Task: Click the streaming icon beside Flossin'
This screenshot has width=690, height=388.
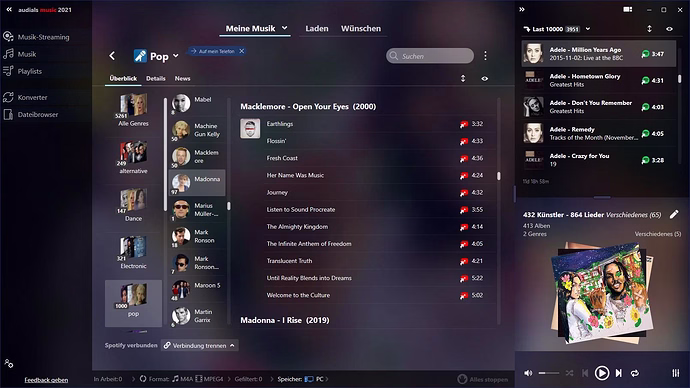Action: (x=464, y=141)
